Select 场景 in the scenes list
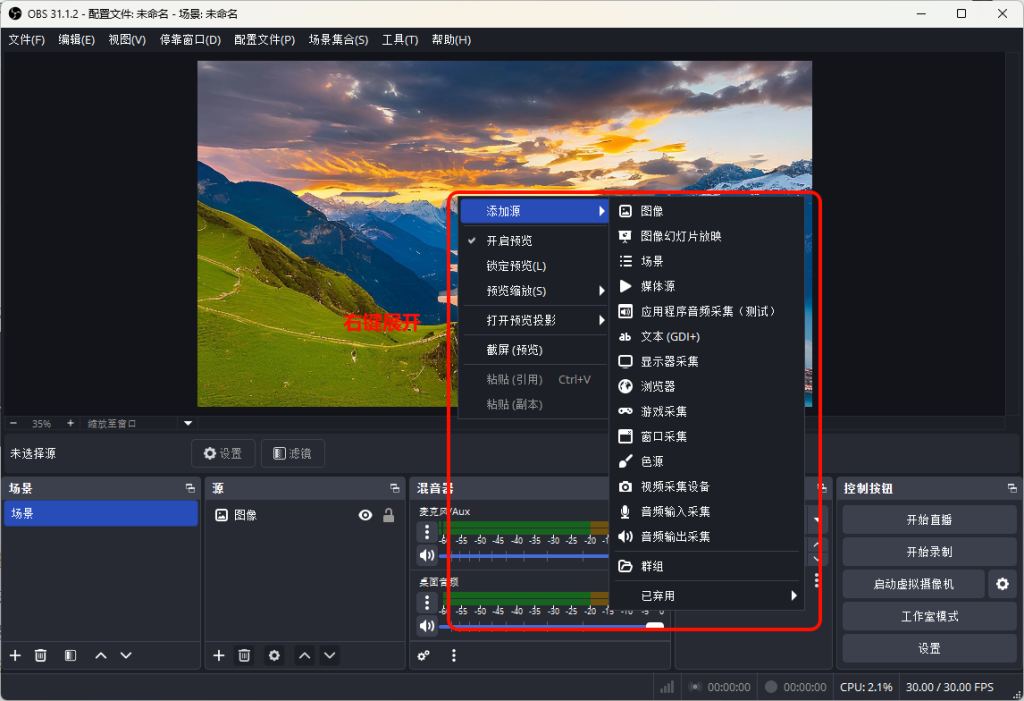This screenshot has height=701, width=1024. (x=100, y=512)
